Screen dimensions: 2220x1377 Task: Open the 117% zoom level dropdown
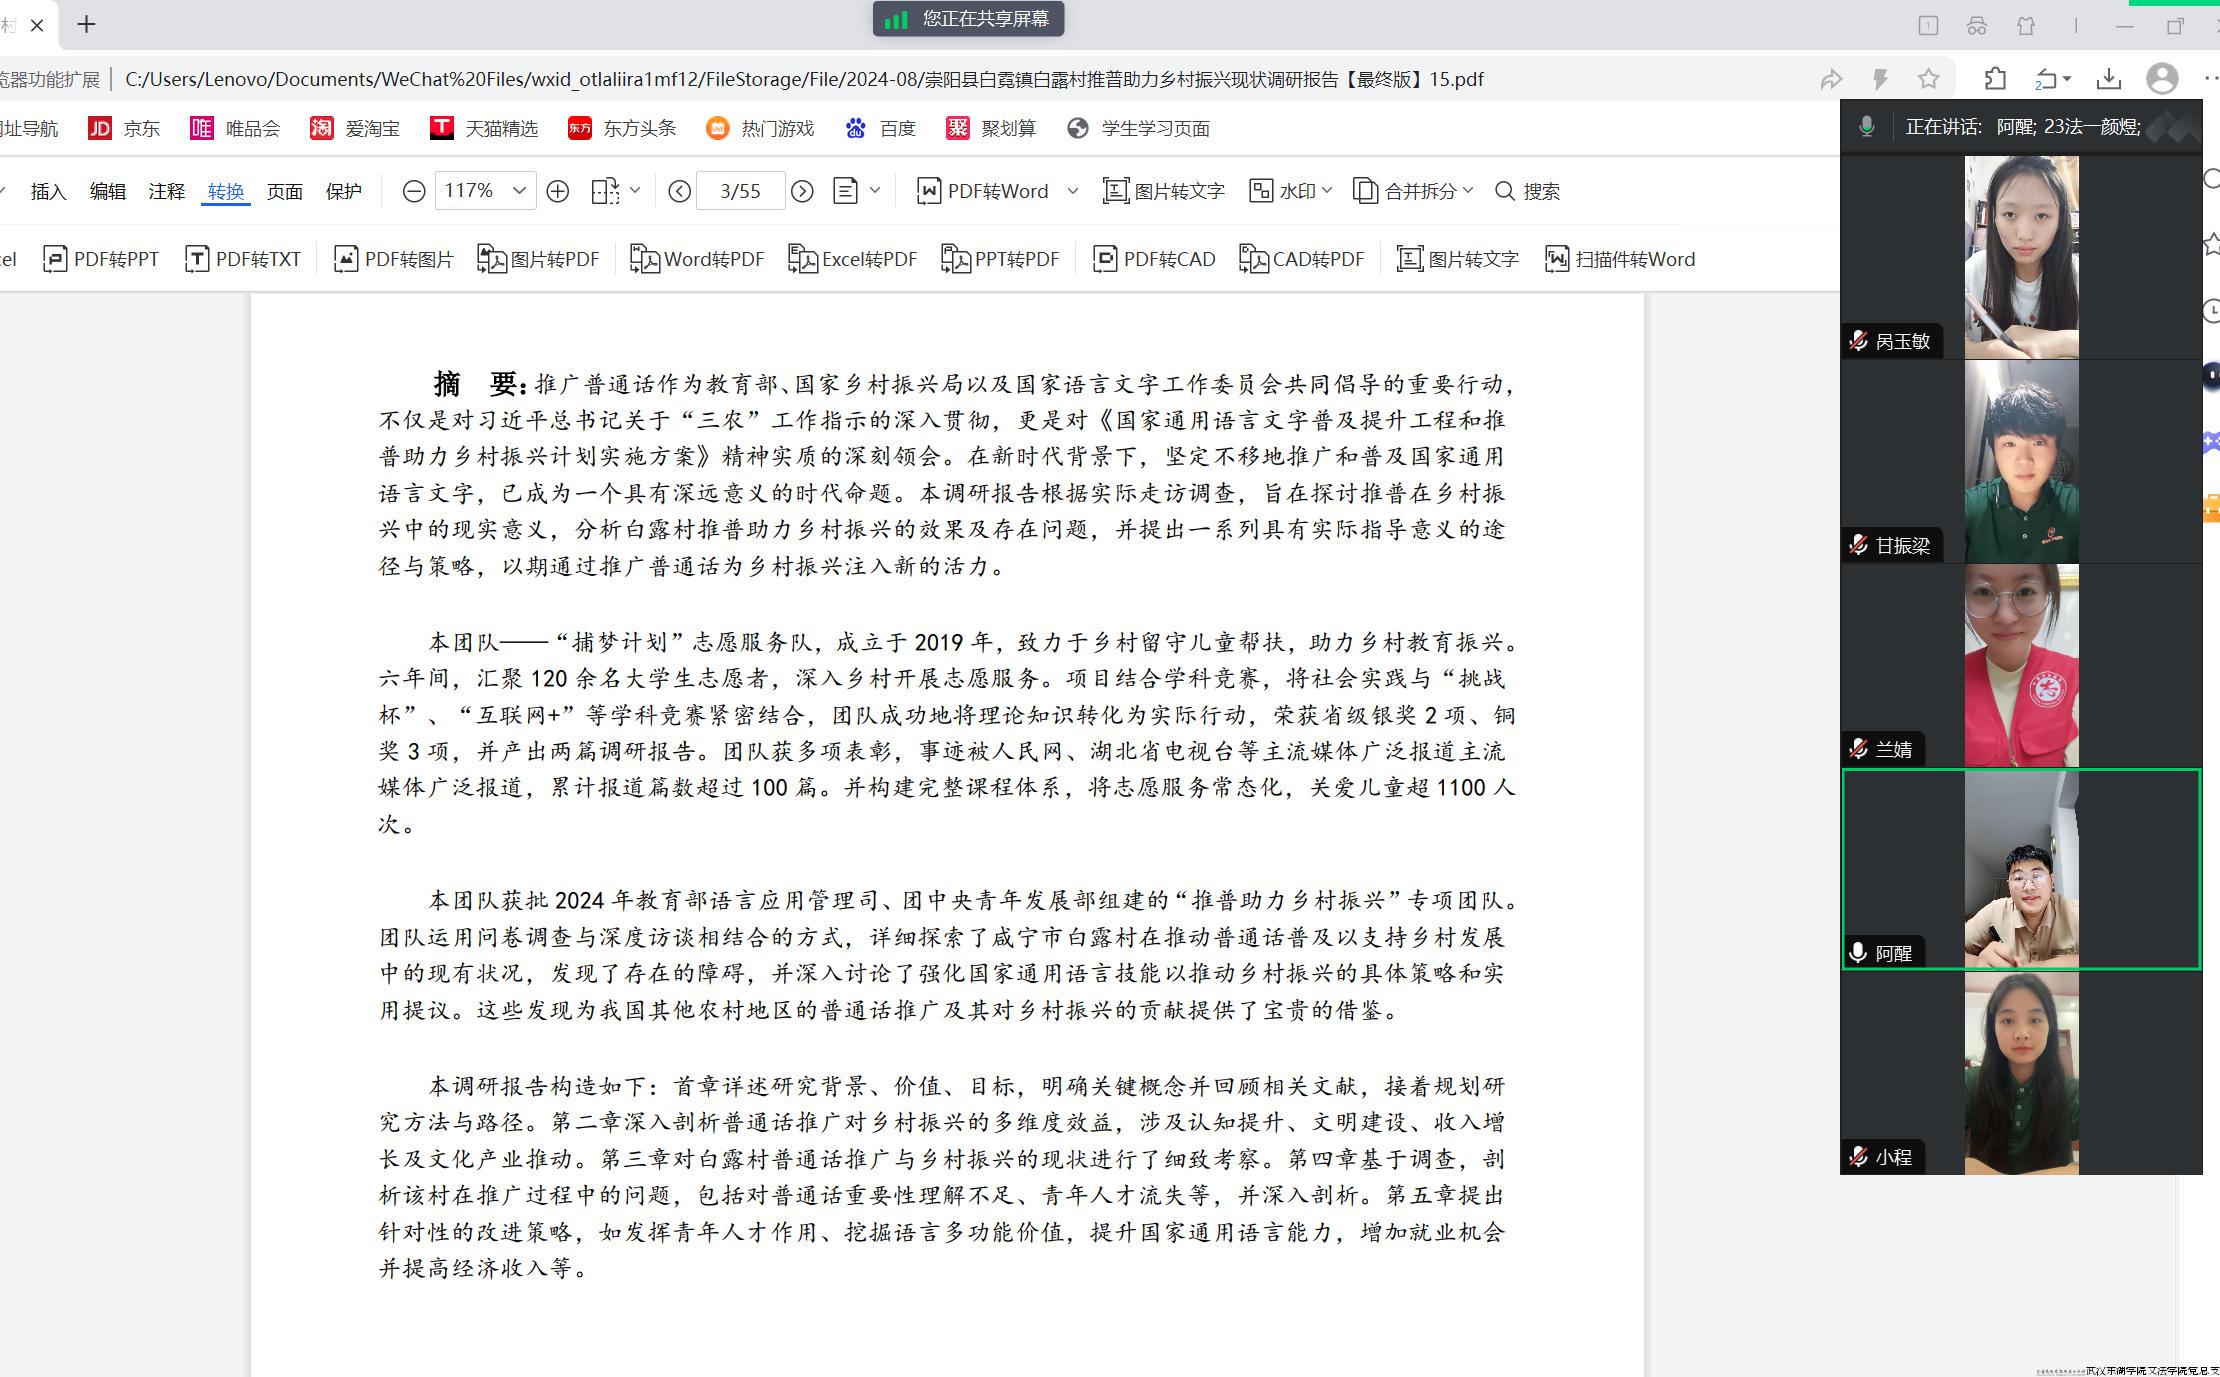click(519, 191)
